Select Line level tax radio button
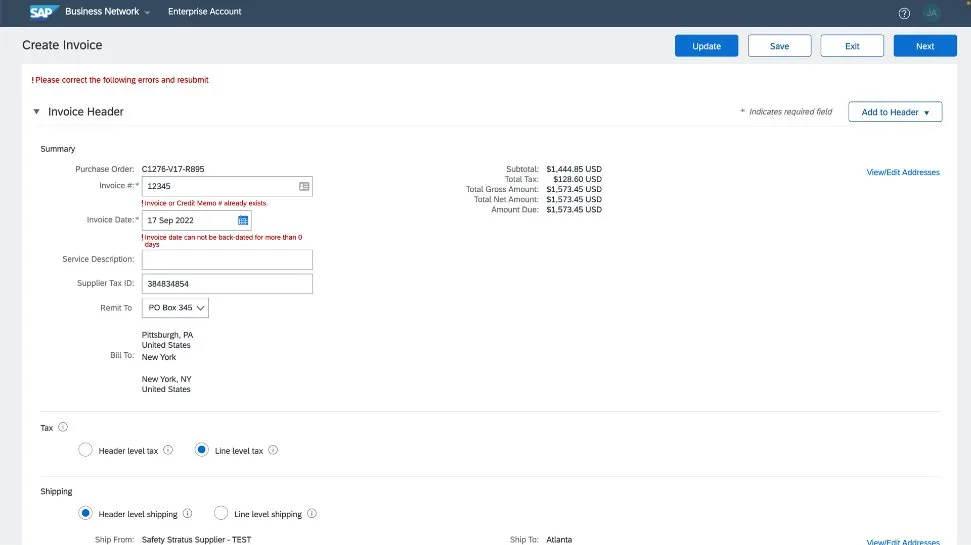Viewport: 971px width, 545px height. (x=202, y=450)
